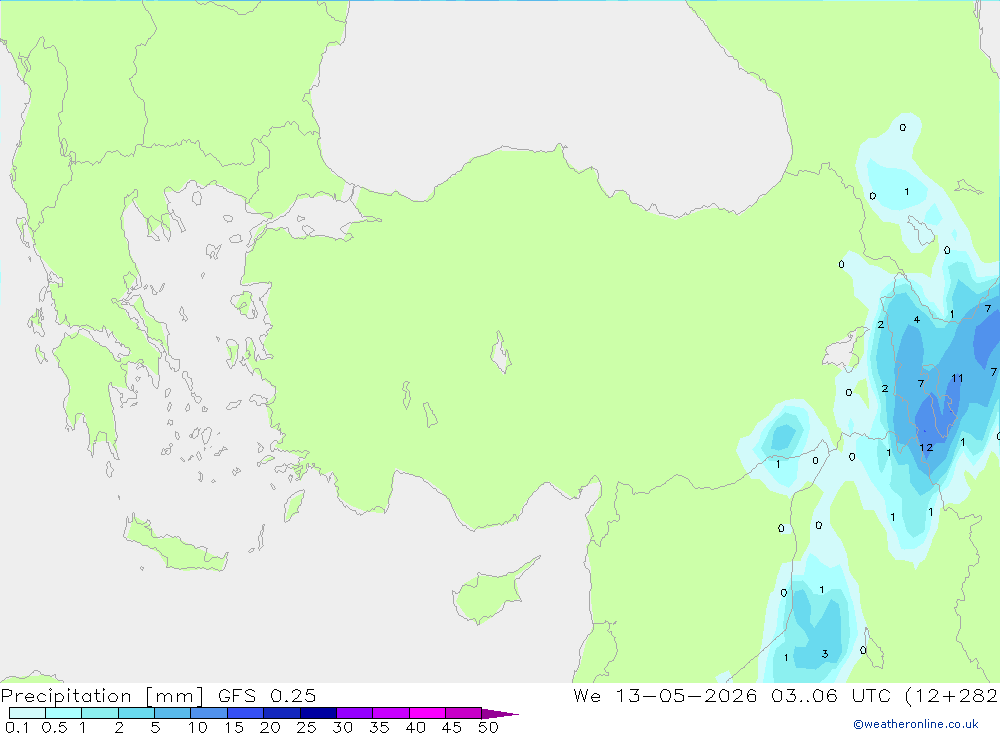Screen dimensions: 1000x733
Task: Click the precipitation value "12" on the map
Action: pyautogui.click(x=926, y=448)
